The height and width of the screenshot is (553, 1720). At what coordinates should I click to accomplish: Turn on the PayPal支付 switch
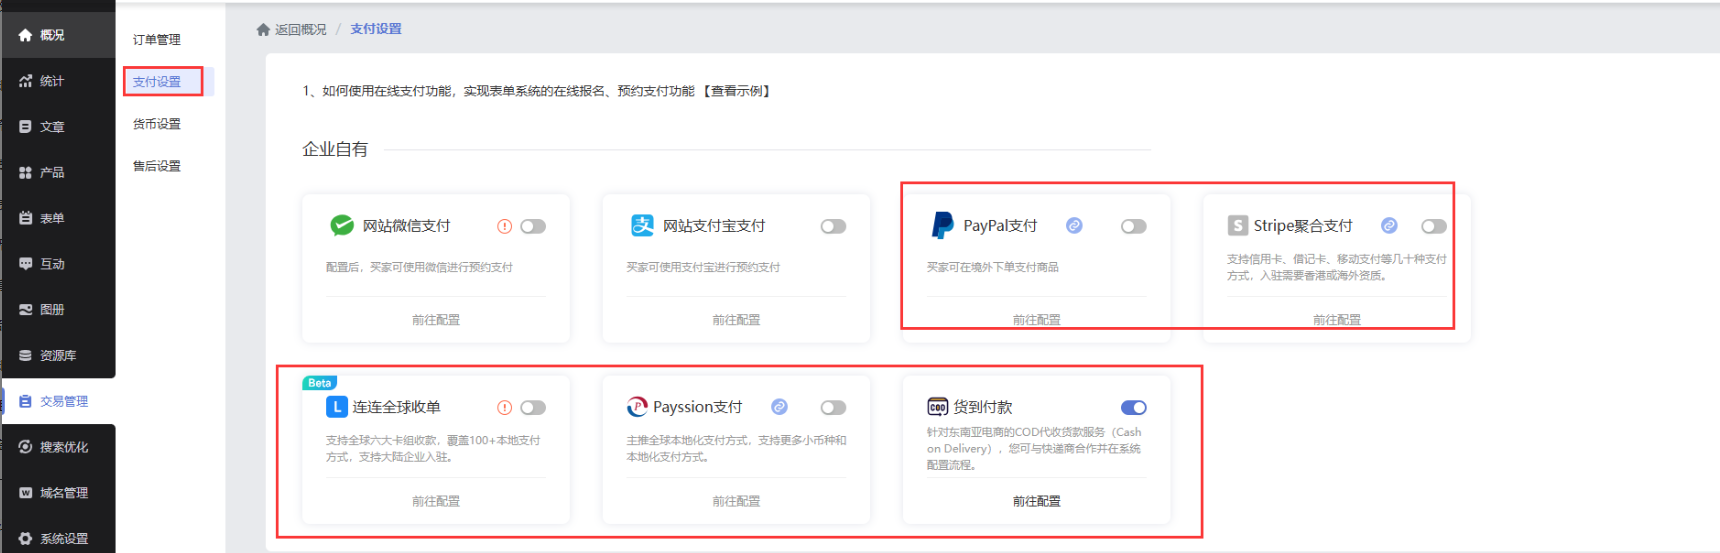click(x=1133, y=227)
